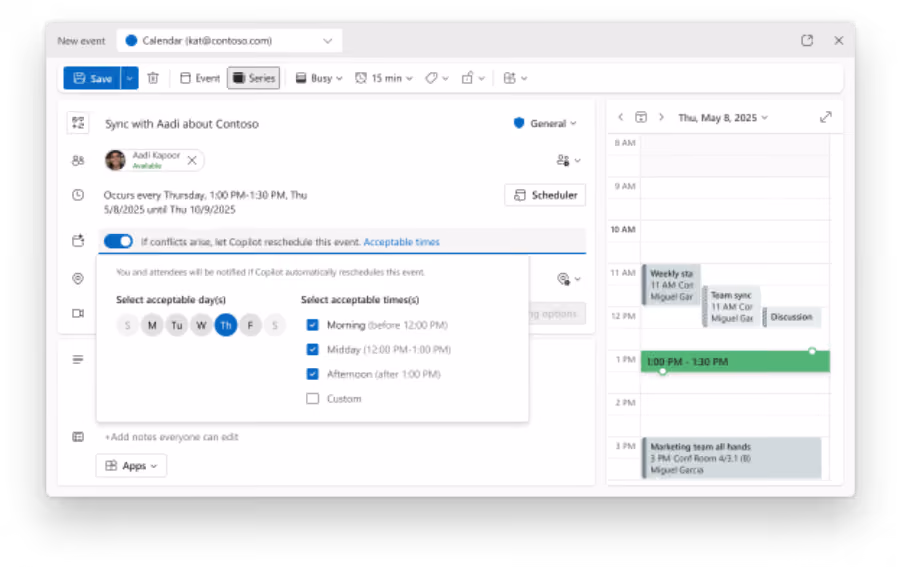Click the Save button
The width and height of the screenshot is (901, 567).
[92, 78]
